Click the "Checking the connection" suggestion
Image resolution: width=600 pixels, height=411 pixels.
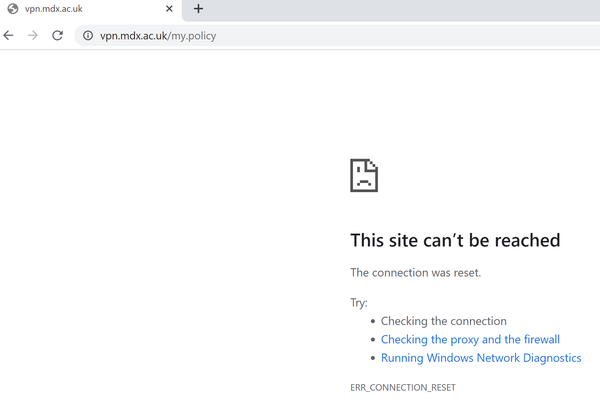click(444, 321)
